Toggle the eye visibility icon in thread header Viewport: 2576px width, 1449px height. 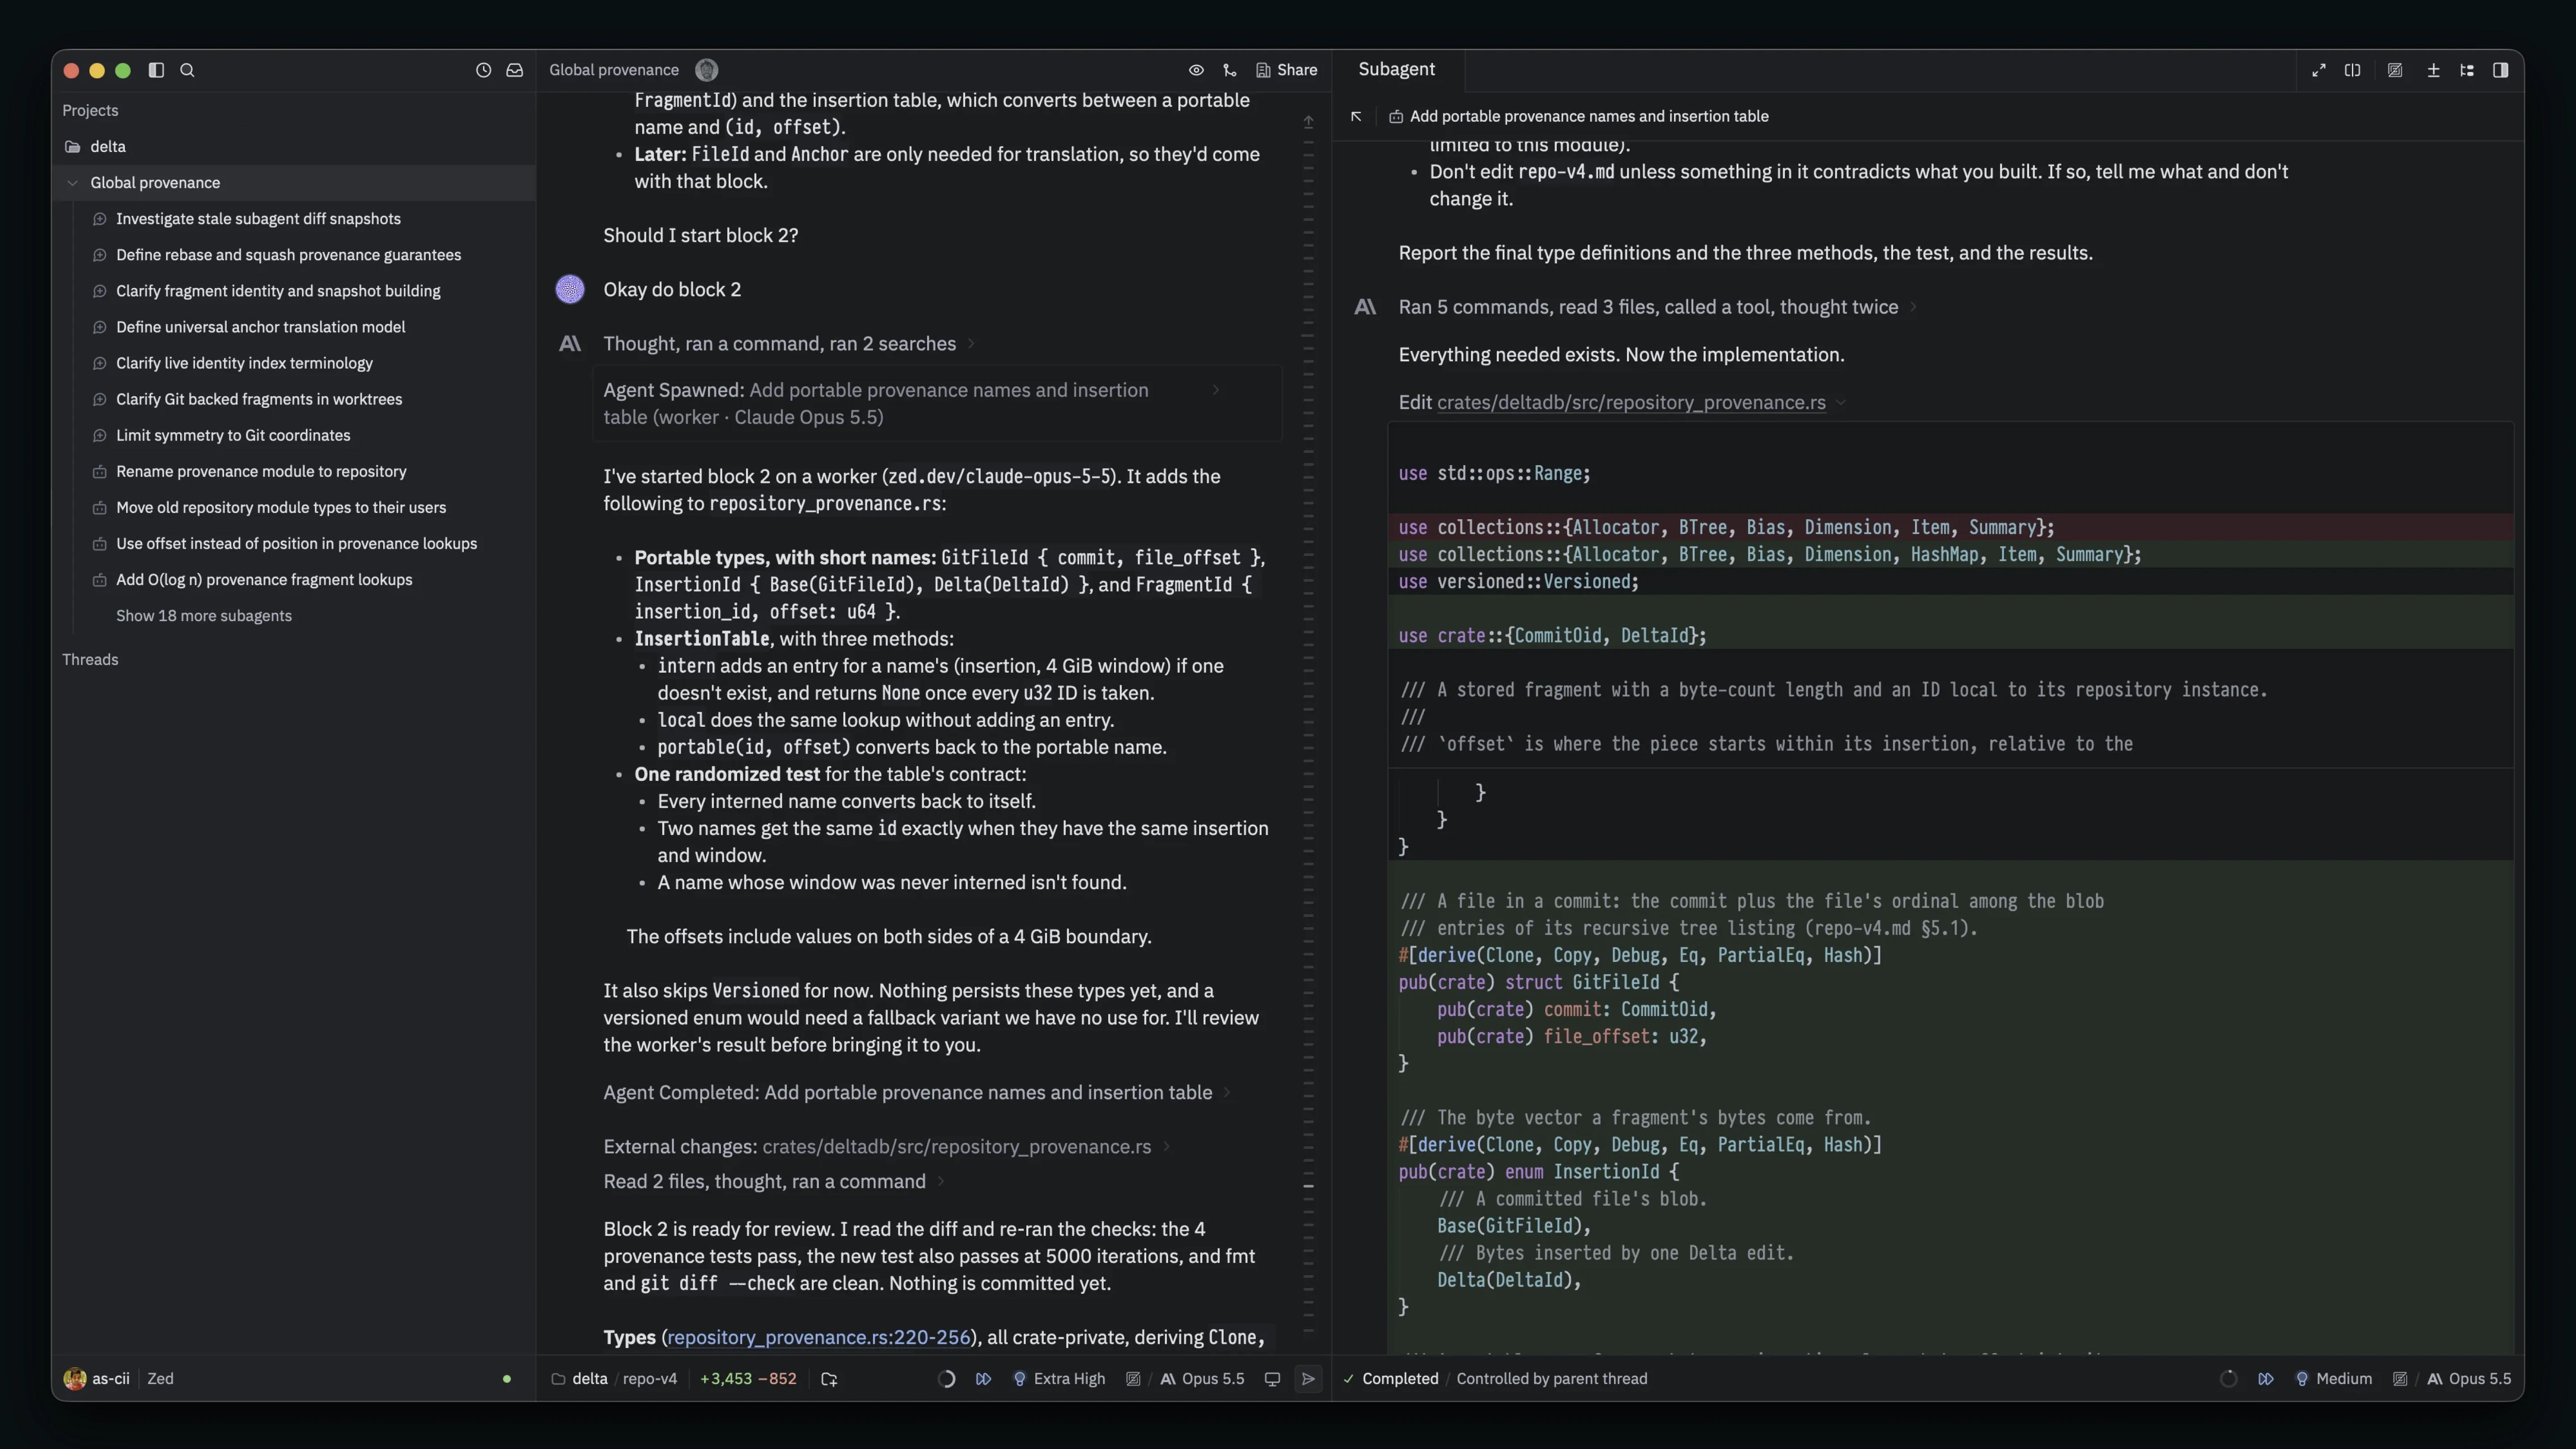[x=1196, y=70]
